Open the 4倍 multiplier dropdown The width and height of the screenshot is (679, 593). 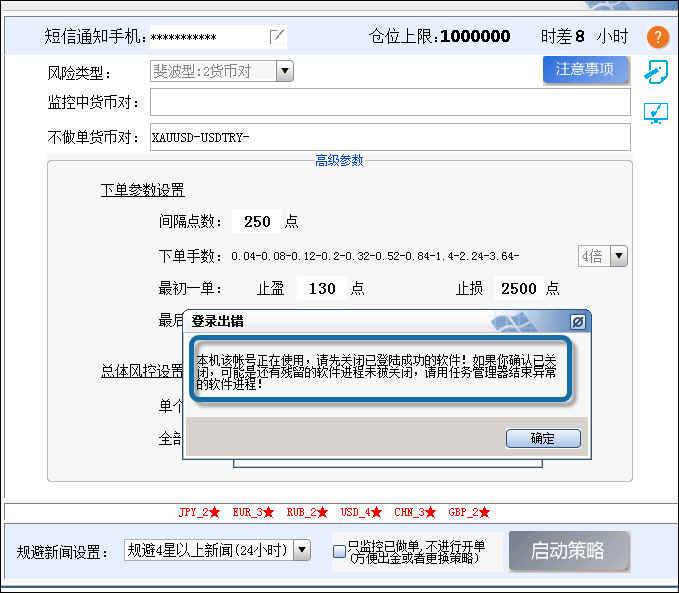pyautogui.click(x=619, y=256)
